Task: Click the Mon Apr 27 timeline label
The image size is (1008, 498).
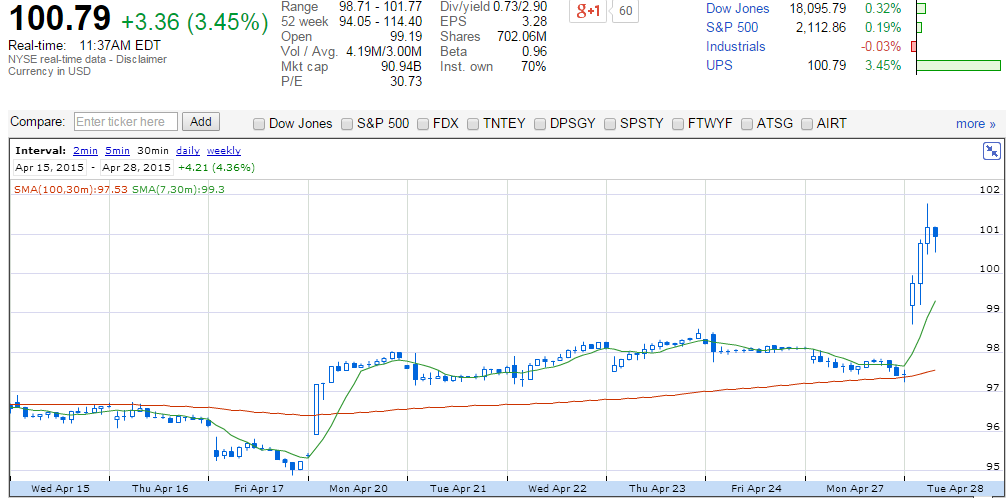Action: [855, 488]
